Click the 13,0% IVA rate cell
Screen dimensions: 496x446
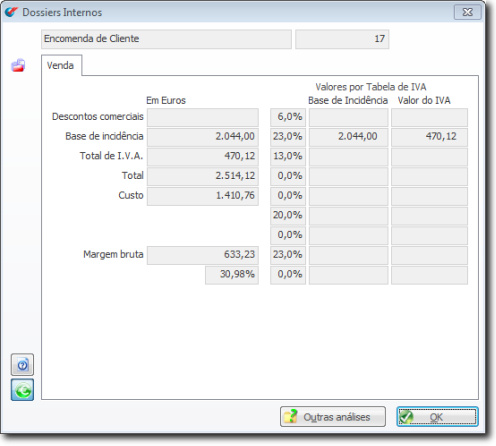288,157
